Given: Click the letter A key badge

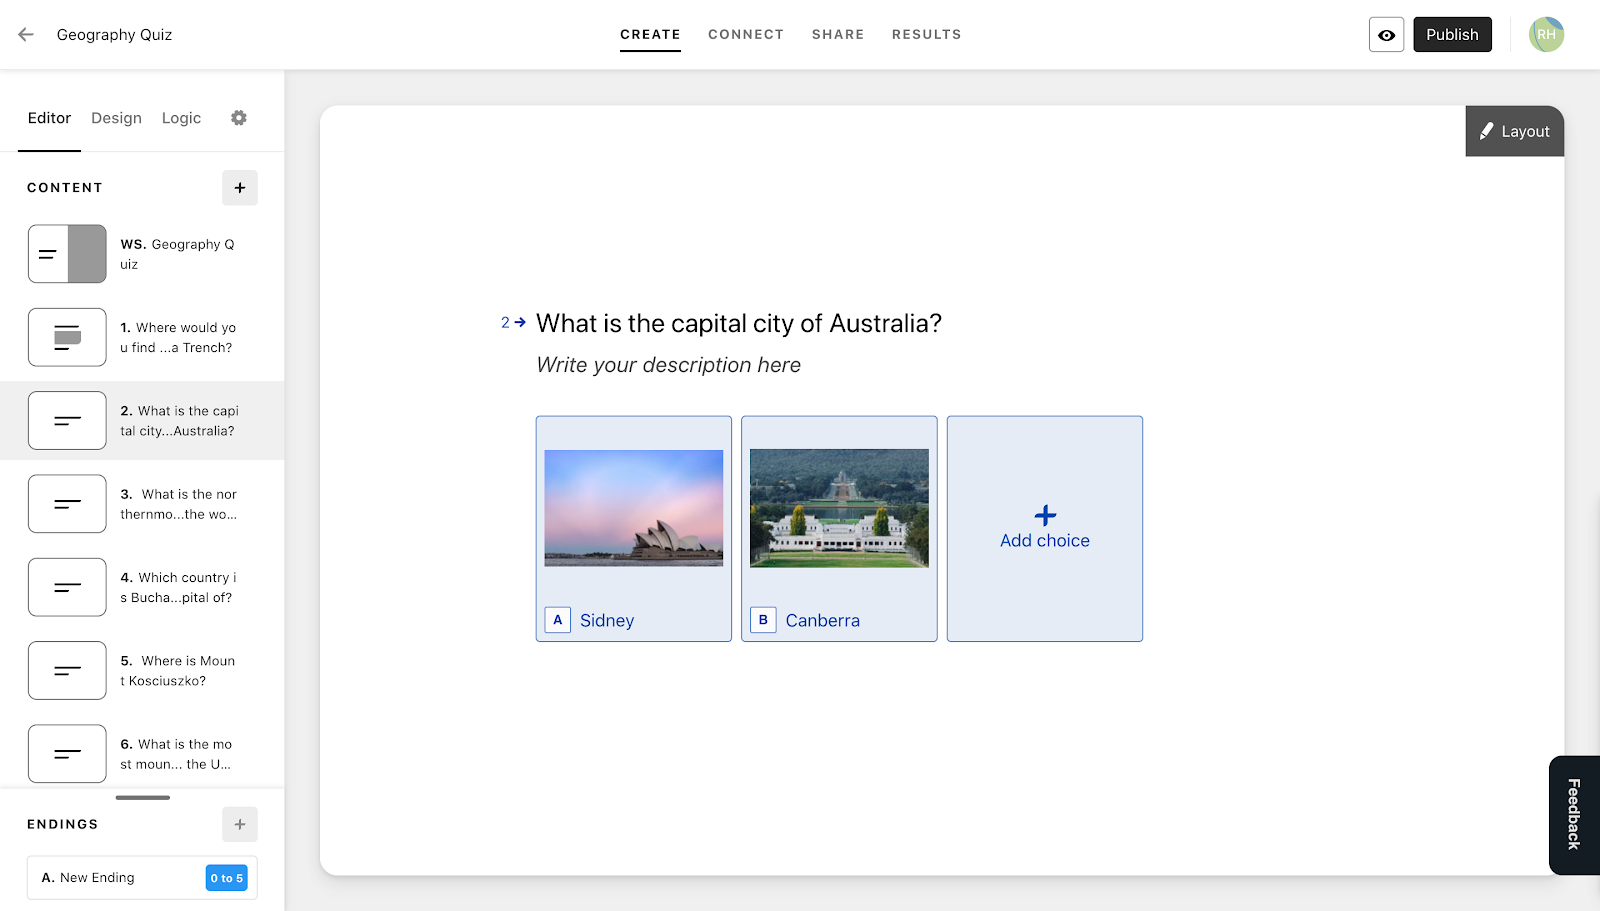Looking at the screenshot, I should (558, 620).
